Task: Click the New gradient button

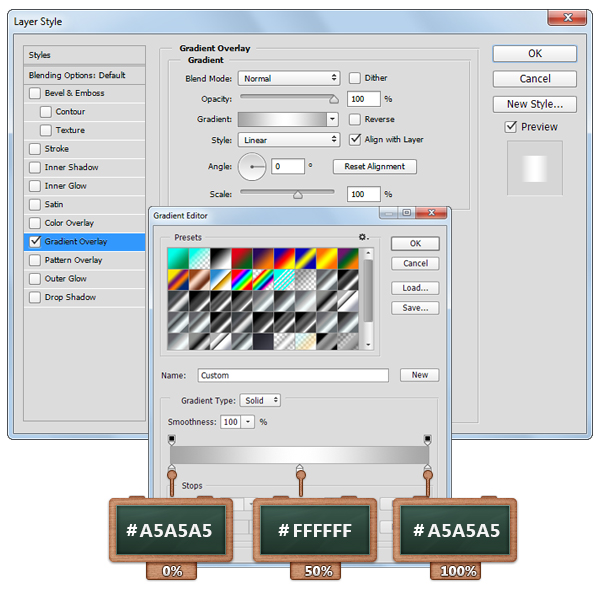Action: 419,375
